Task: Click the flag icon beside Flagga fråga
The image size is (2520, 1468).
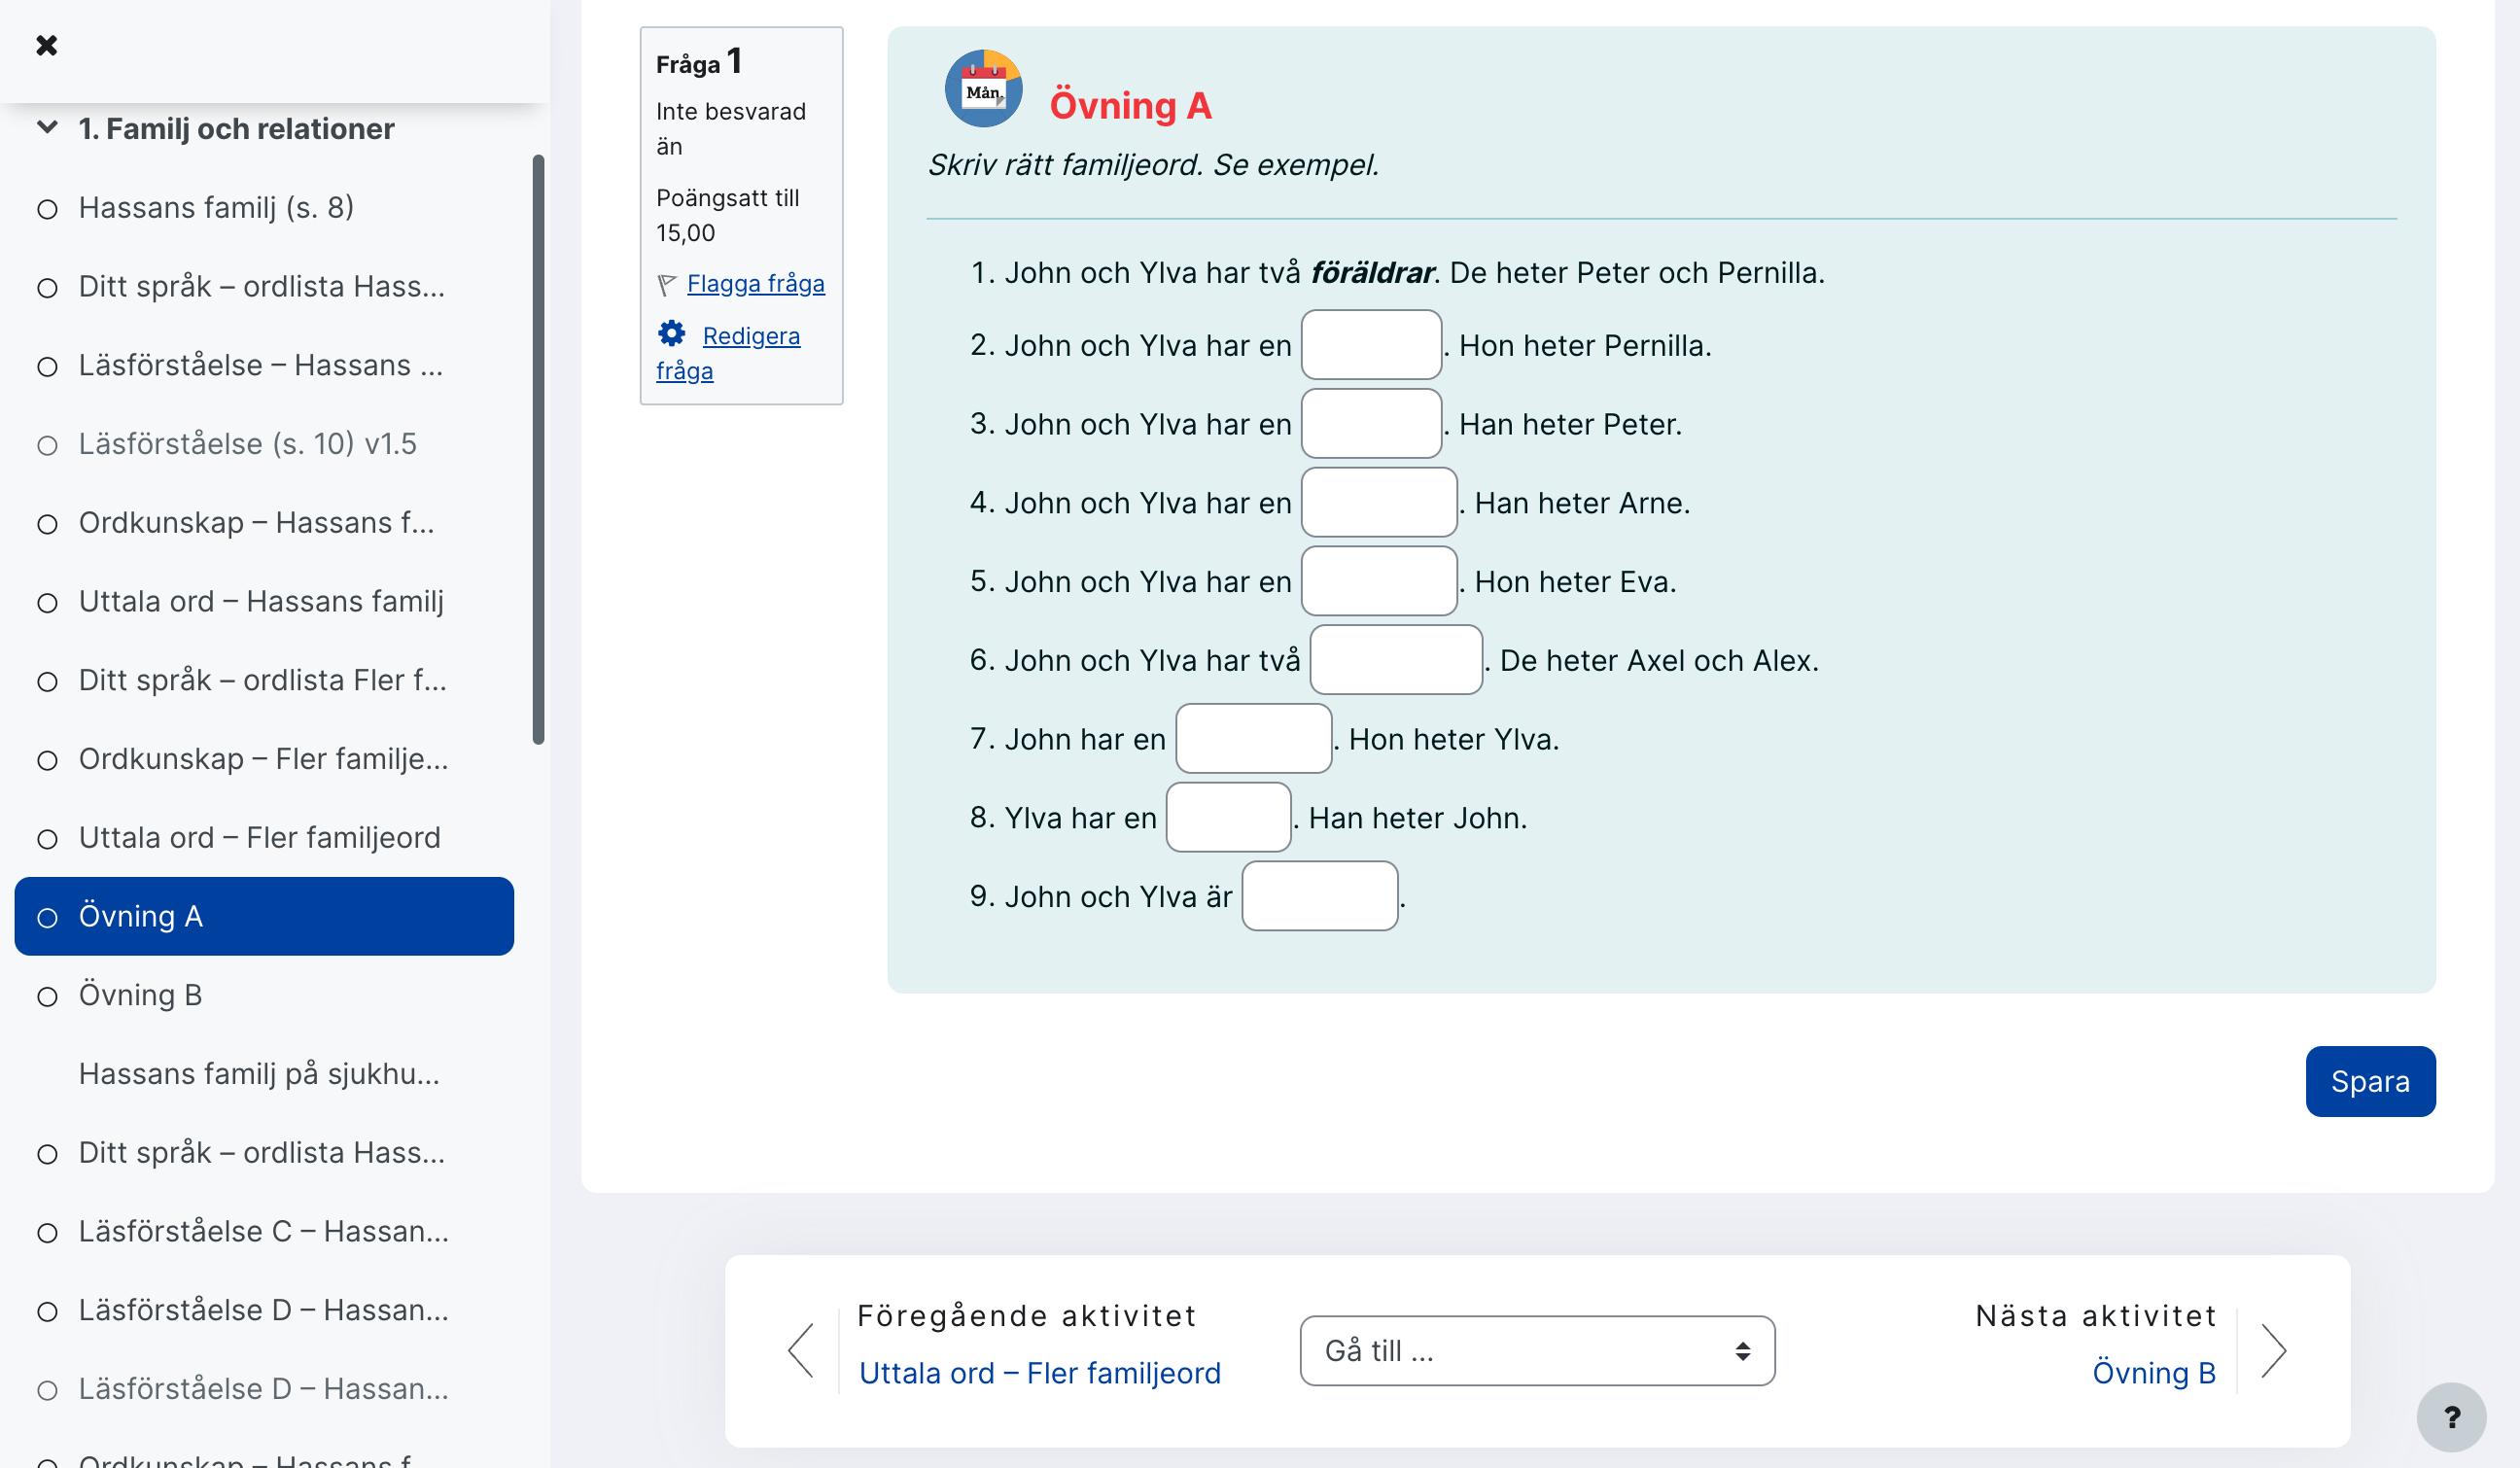Action: pyautogui.click(x=667, y=285)
